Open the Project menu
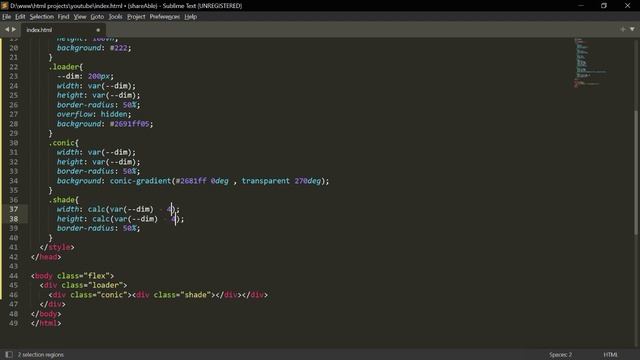This screenshot has height=360, width=640. pos(136,17)
